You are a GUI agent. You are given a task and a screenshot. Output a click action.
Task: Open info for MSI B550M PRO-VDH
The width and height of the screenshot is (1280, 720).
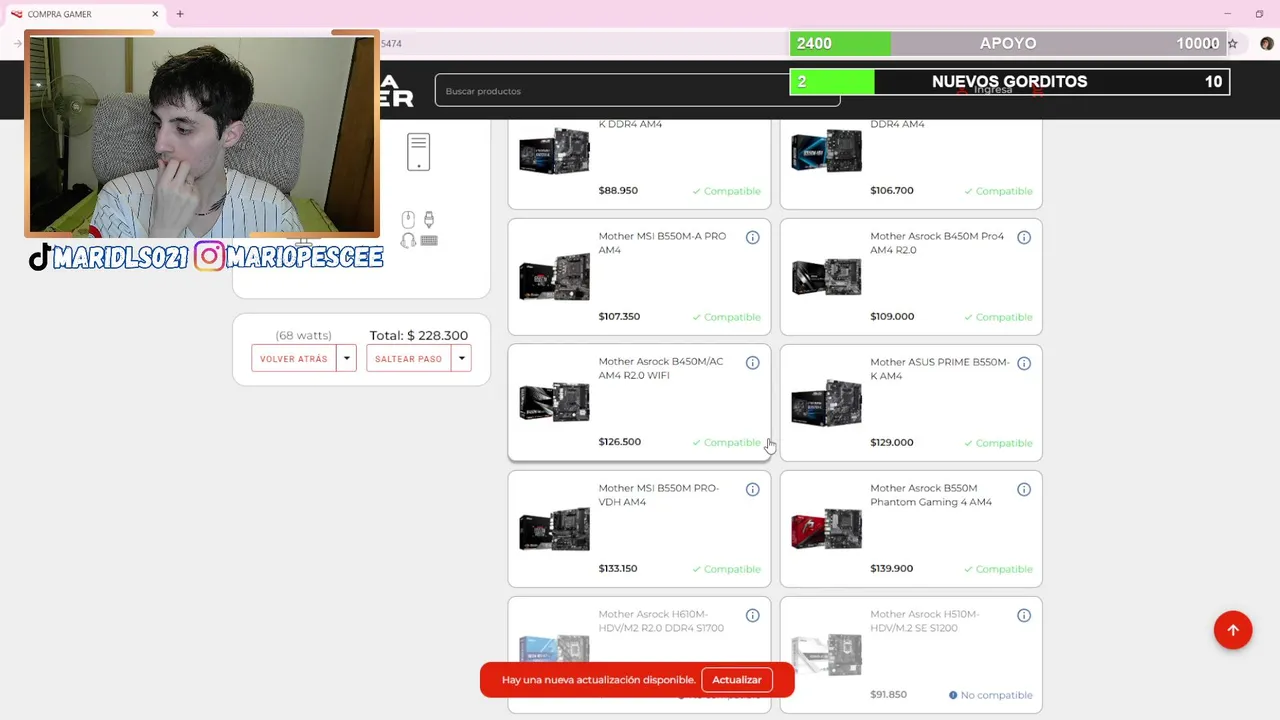752,489
